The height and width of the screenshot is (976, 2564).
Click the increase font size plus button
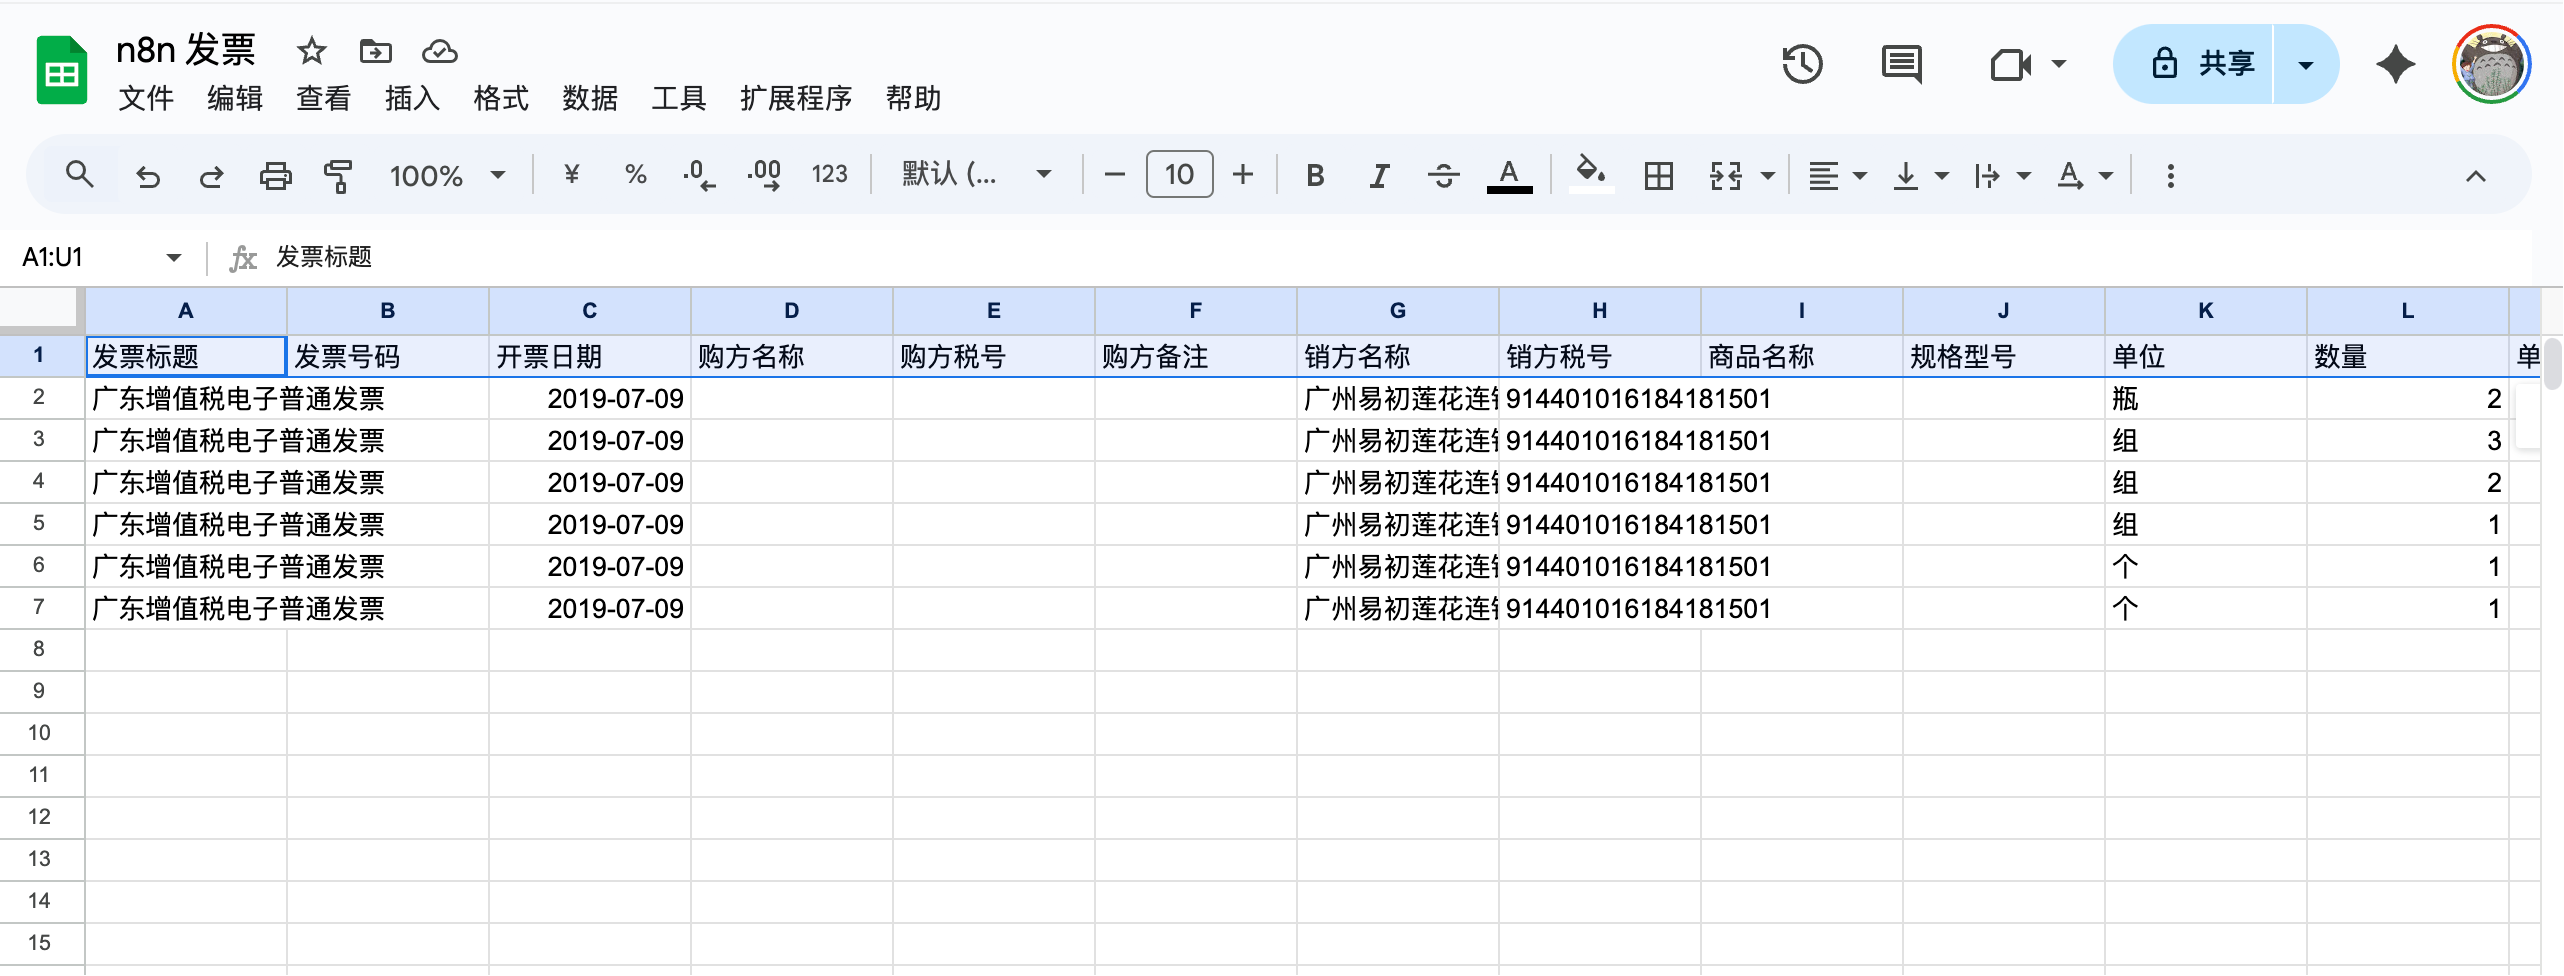click(x=1242, y=175)
